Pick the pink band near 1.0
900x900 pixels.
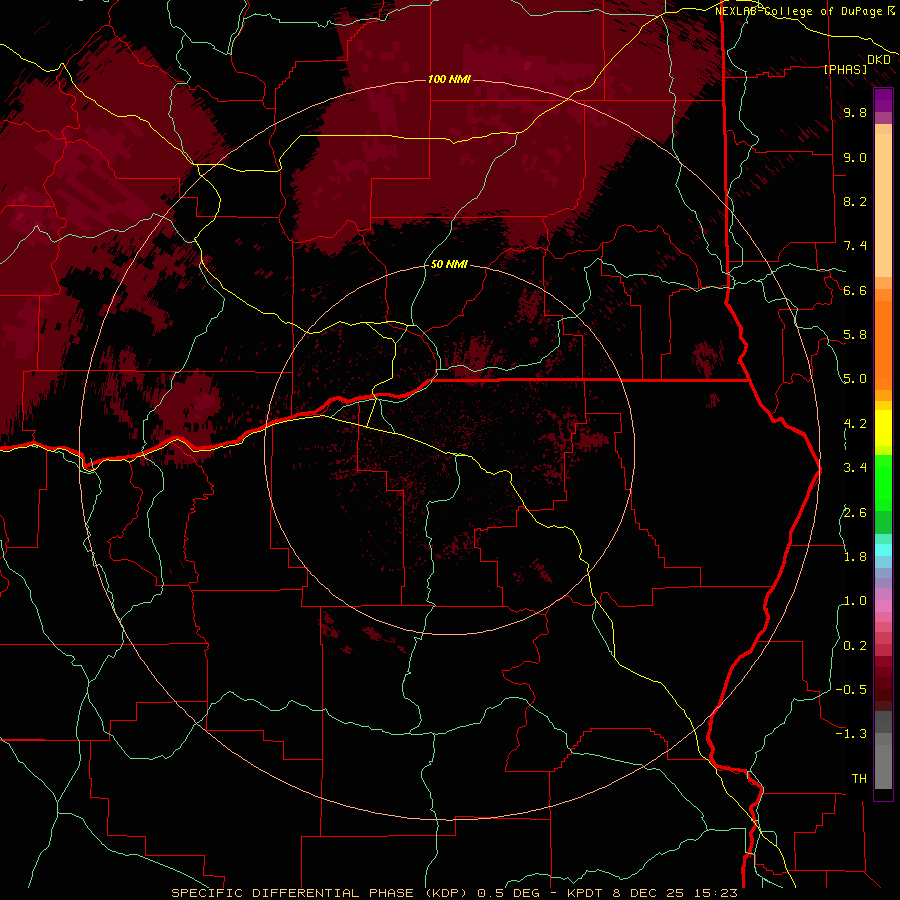(x=883, y=606)
